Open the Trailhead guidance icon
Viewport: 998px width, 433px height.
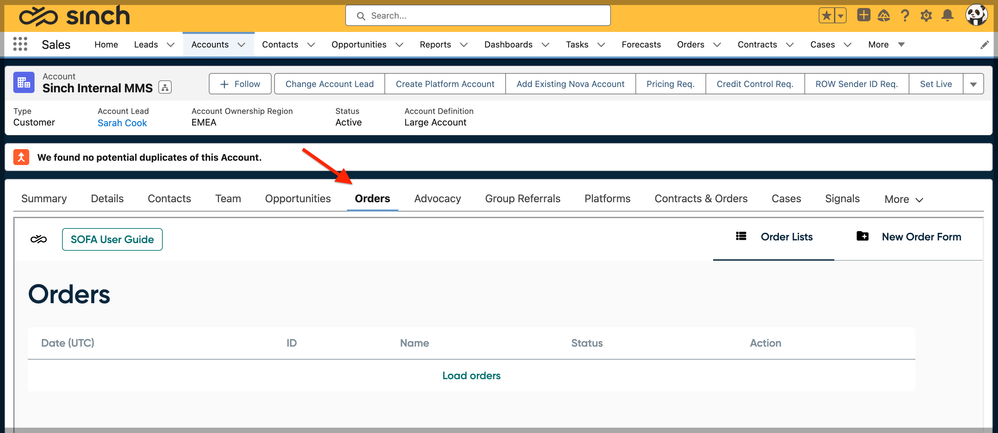click(883, 15)
